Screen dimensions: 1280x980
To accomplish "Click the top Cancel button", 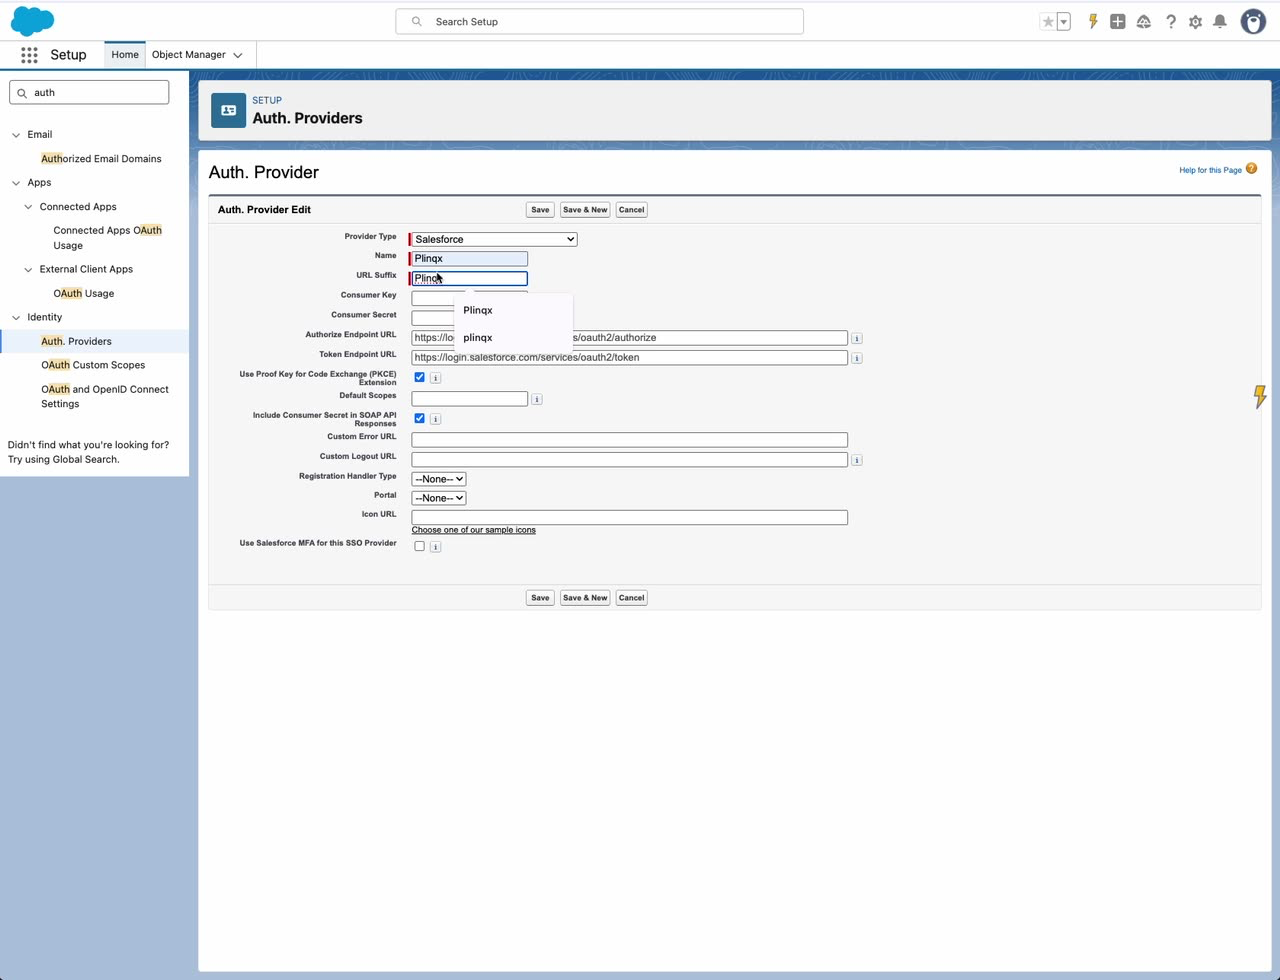I will click(x=631, y=210).
